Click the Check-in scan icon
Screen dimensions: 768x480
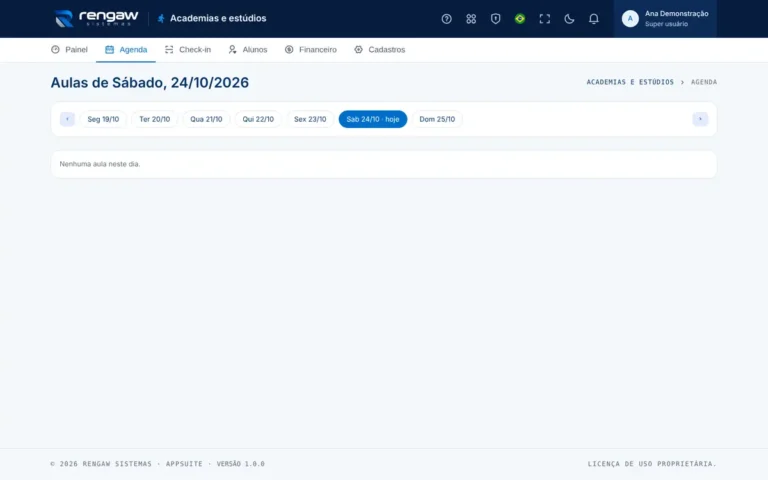[169, 49]
